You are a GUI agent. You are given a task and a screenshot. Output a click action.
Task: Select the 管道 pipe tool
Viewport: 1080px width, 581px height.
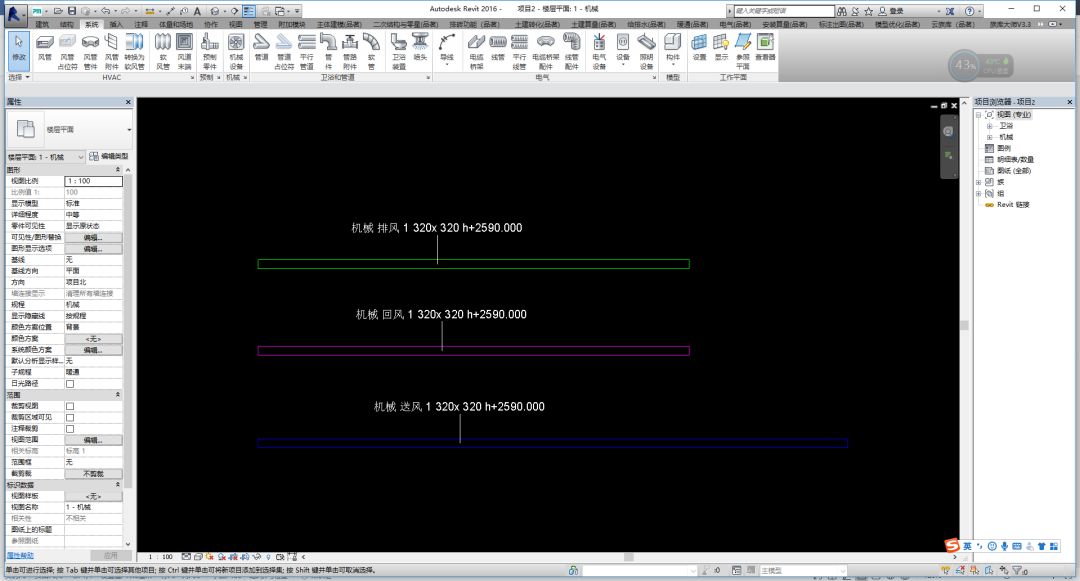[x=261, y=47]
